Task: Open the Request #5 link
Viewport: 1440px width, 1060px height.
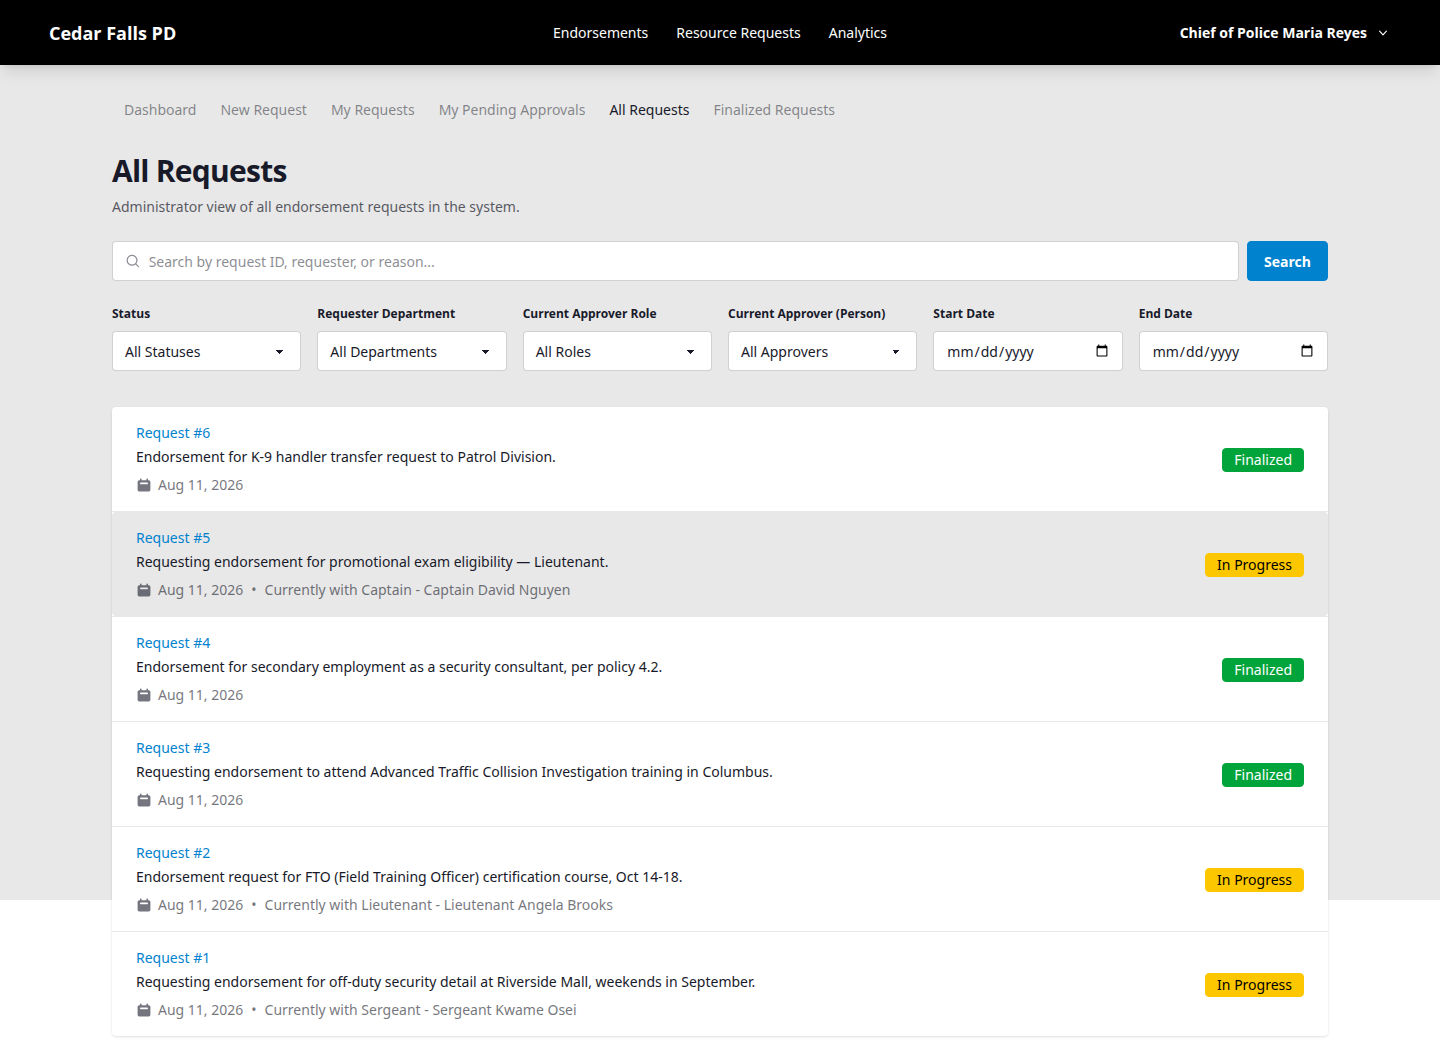Action: coord(173,538)
